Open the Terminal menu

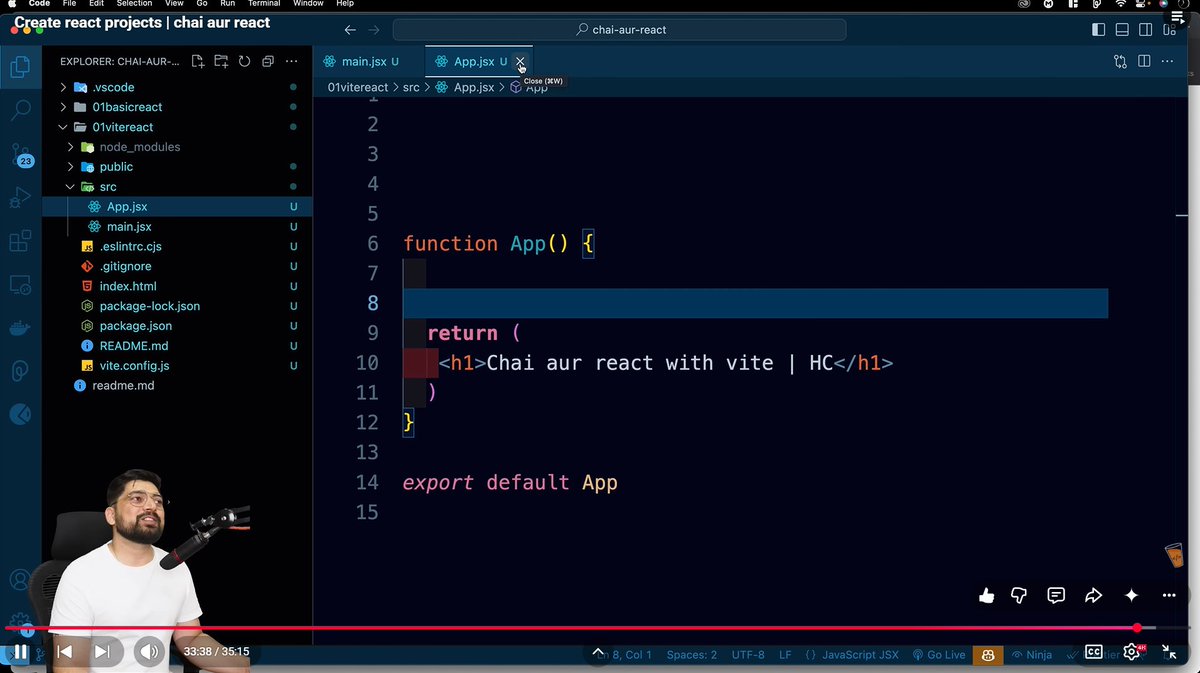264,4
